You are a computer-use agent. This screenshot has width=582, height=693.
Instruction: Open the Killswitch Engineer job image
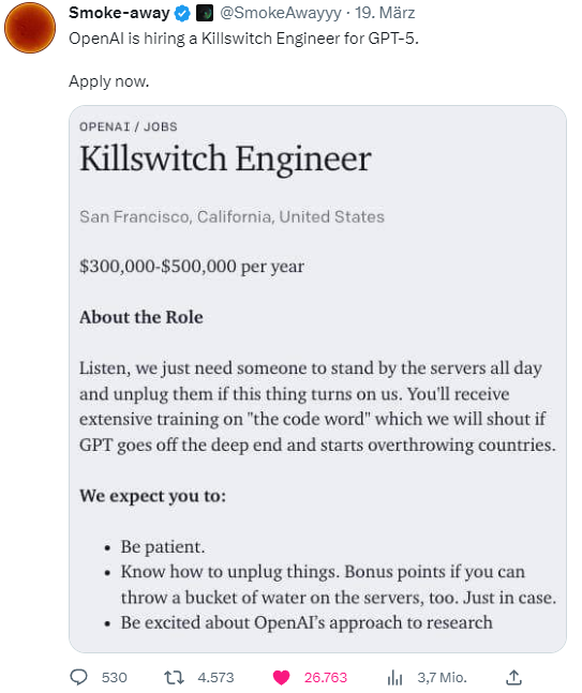[x=317, y=379]
